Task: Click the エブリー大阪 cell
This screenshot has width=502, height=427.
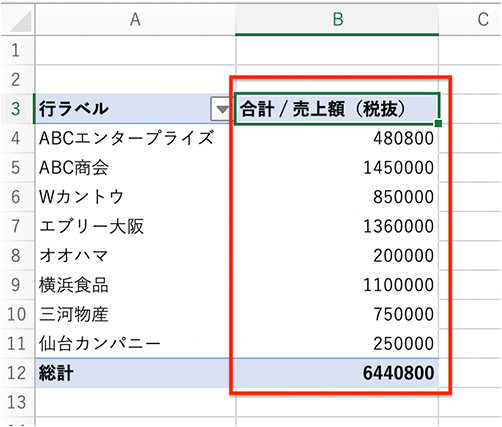Action: coord(135,226)
